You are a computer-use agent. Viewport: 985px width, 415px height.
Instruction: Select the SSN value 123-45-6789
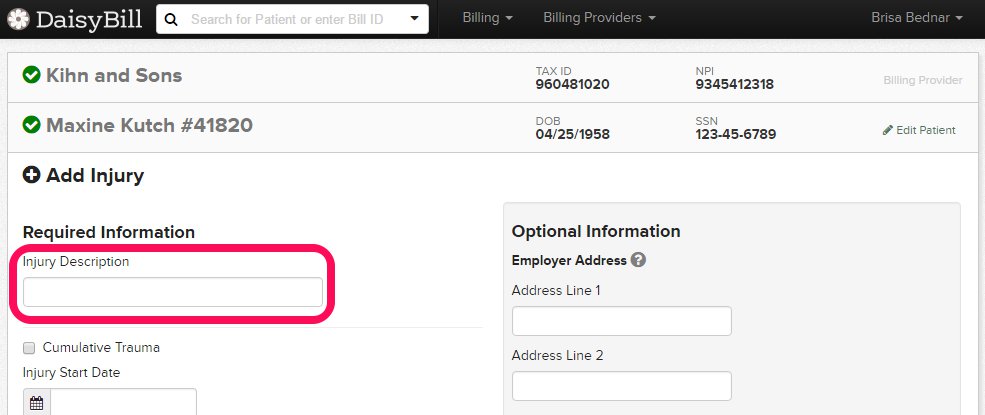coord(736,134)
